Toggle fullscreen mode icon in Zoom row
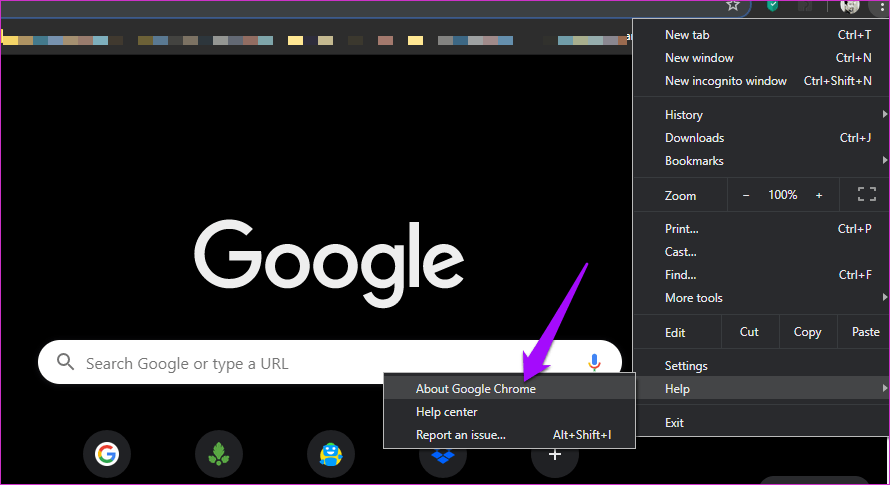Viewport: 890px width, 485px height. click(866, 195)
